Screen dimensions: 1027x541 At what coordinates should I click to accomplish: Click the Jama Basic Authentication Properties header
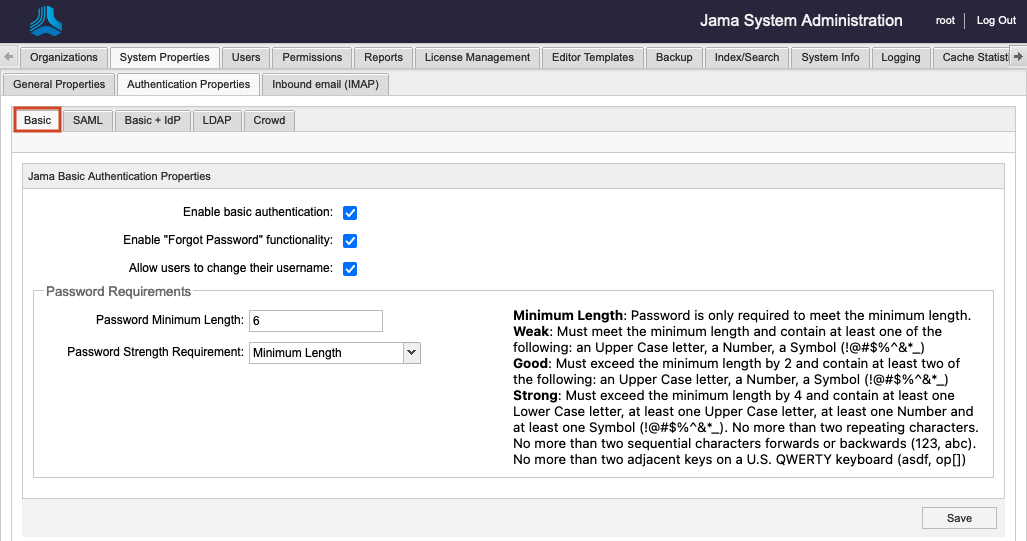119,176
